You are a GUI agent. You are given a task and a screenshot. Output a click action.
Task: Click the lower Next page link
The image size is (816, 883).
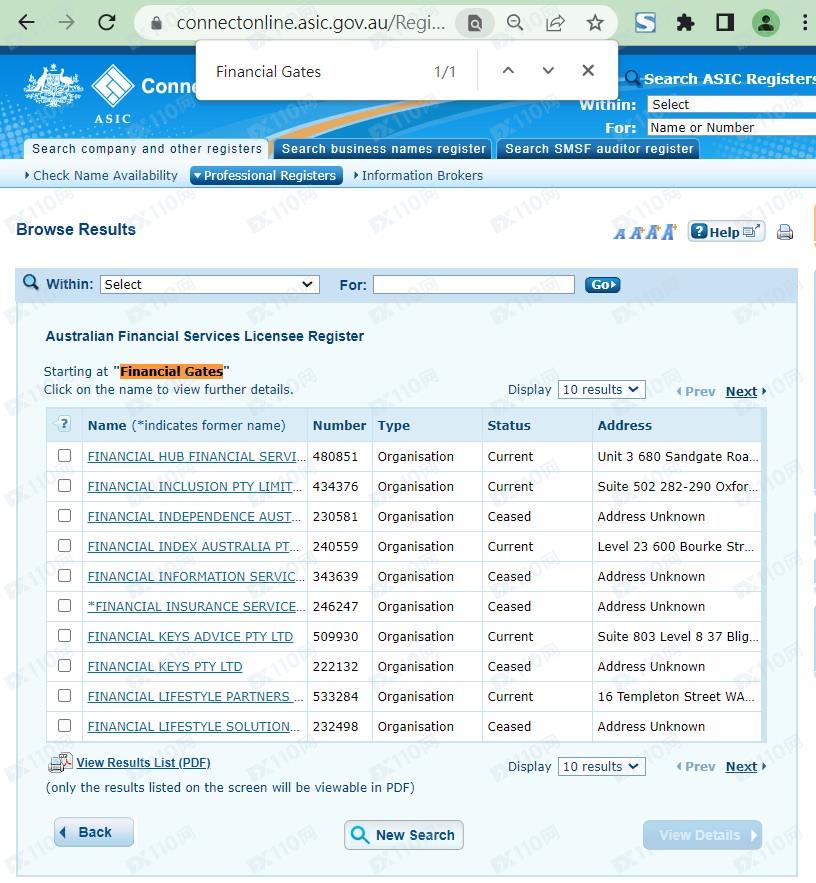(741, 766)
